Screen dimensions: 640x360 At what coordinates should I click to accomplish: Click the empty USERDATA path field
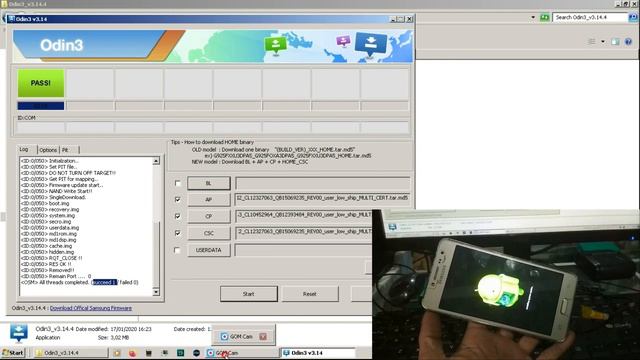(x=304, y=250)
